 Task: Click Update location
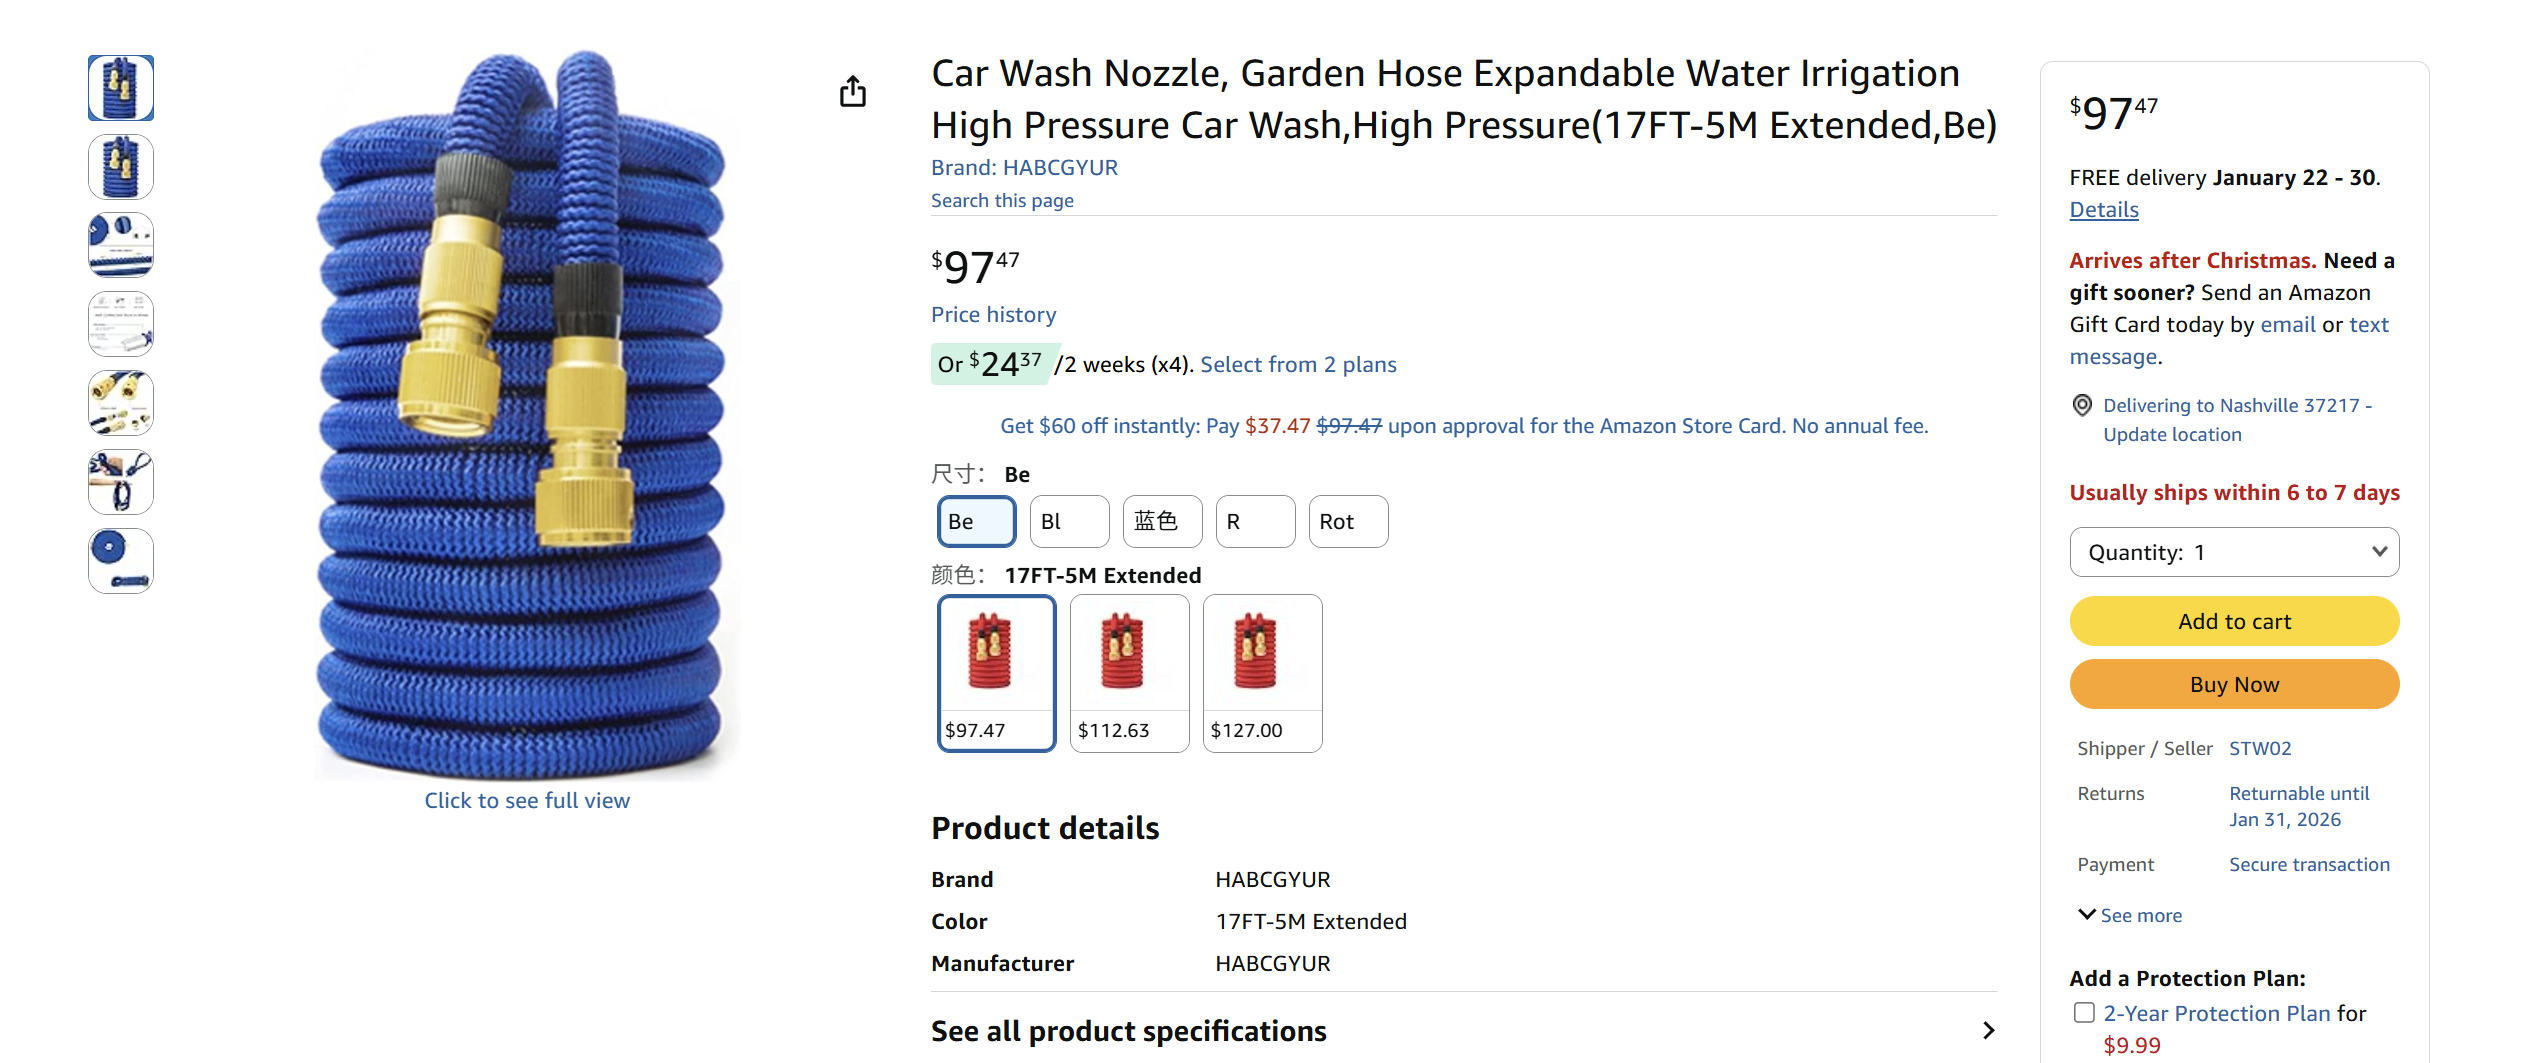tap(2172, 434)
